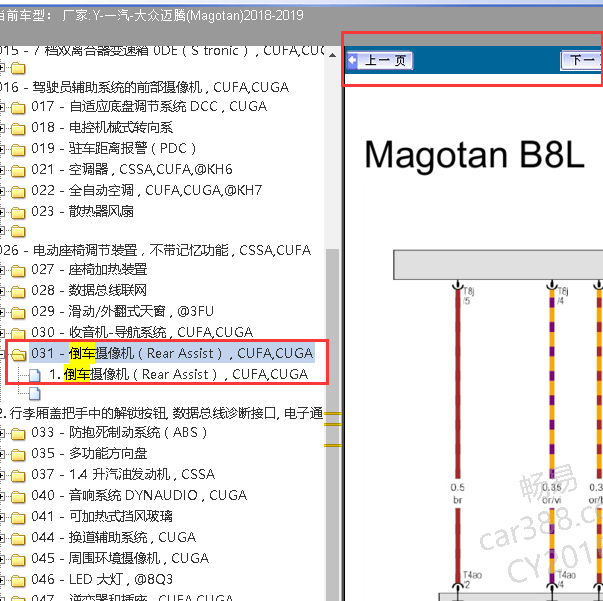Collapse the 031 倒车摄像机 folder node

[x=3, y=354]
